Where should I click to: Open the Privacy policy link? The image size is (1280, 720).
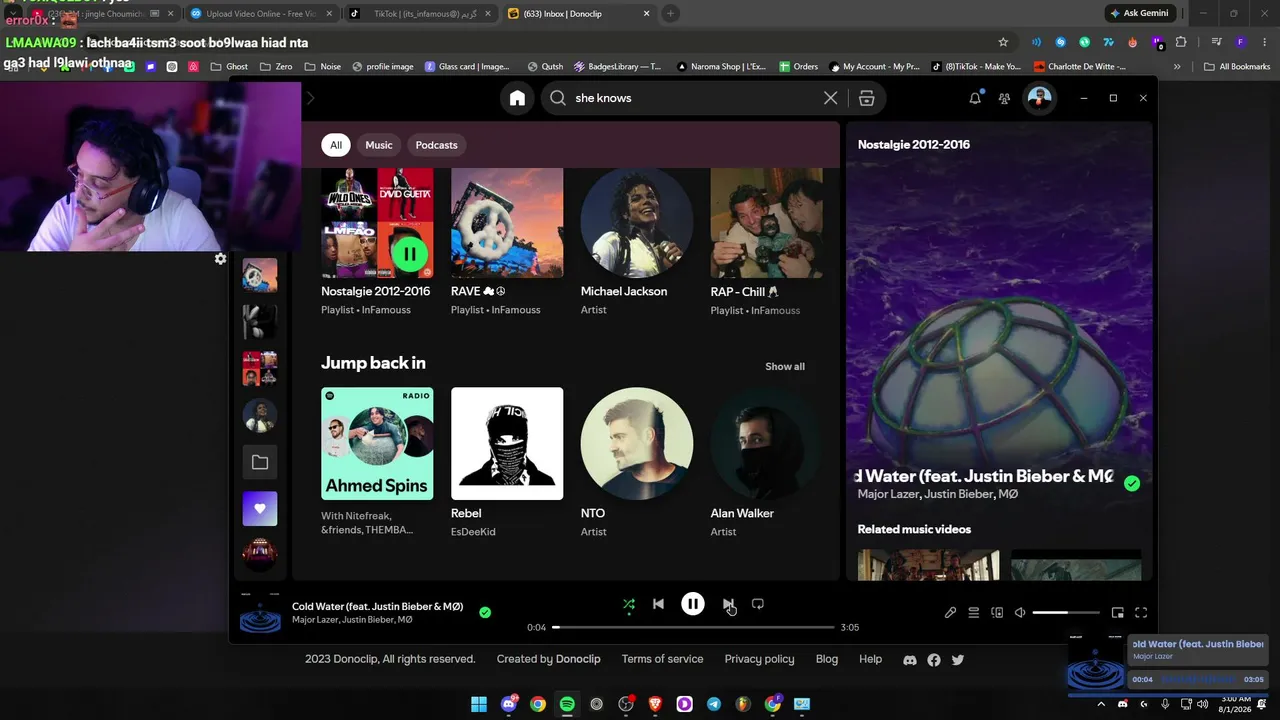tap(760, 659)
